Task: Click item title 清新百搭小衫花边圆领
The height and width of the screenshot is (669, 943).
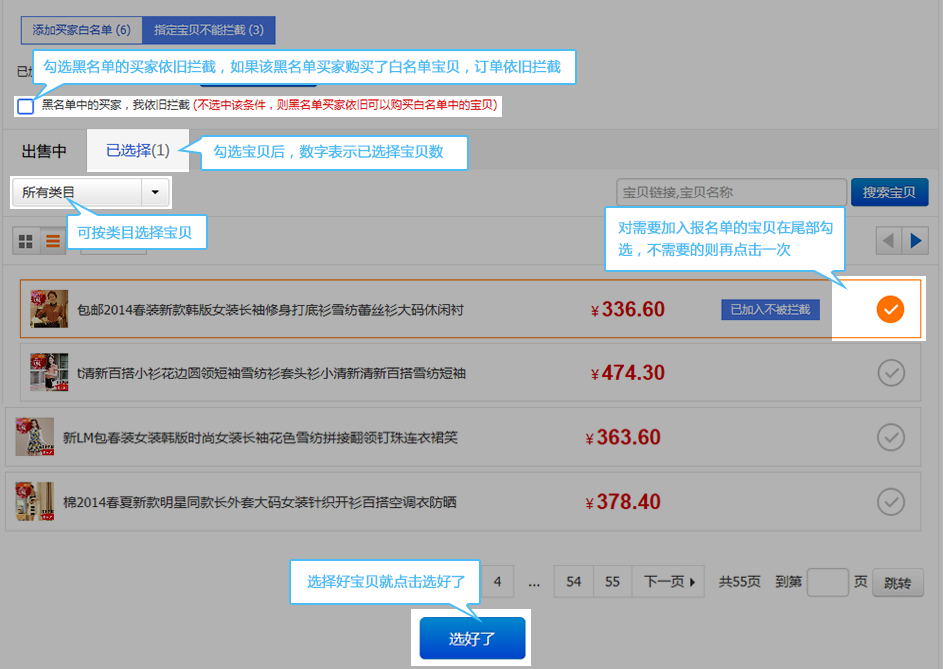Action: point(271,373)
